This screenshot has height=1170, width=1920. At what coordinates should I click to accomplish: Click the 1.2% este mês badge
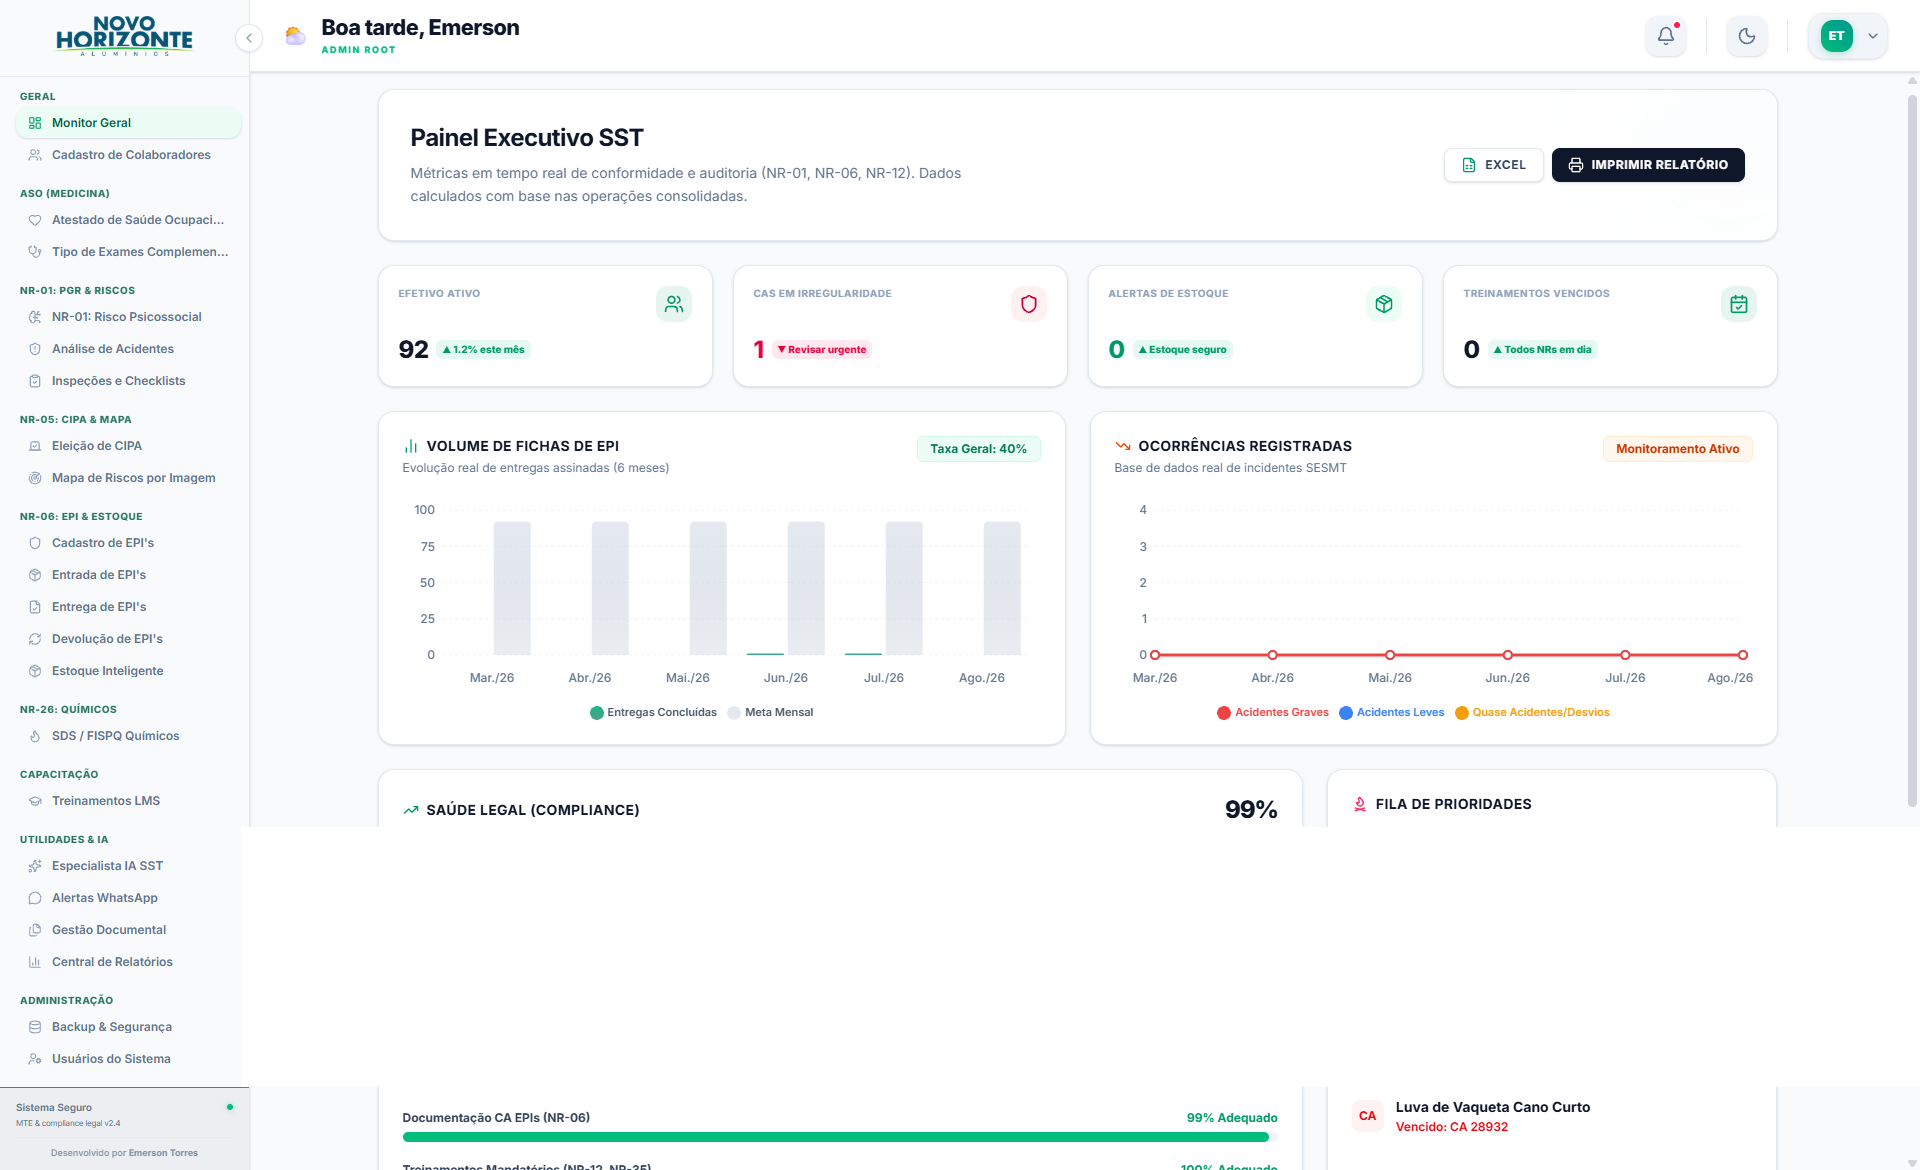click(x=484, y=350)
